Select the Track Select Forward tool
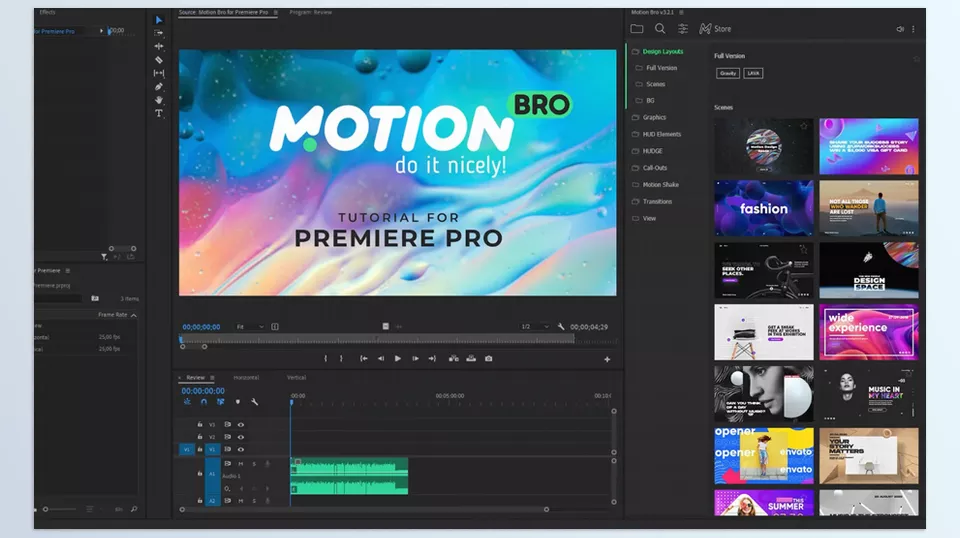The width and height of the screenshot is (960, 538). 159,32
